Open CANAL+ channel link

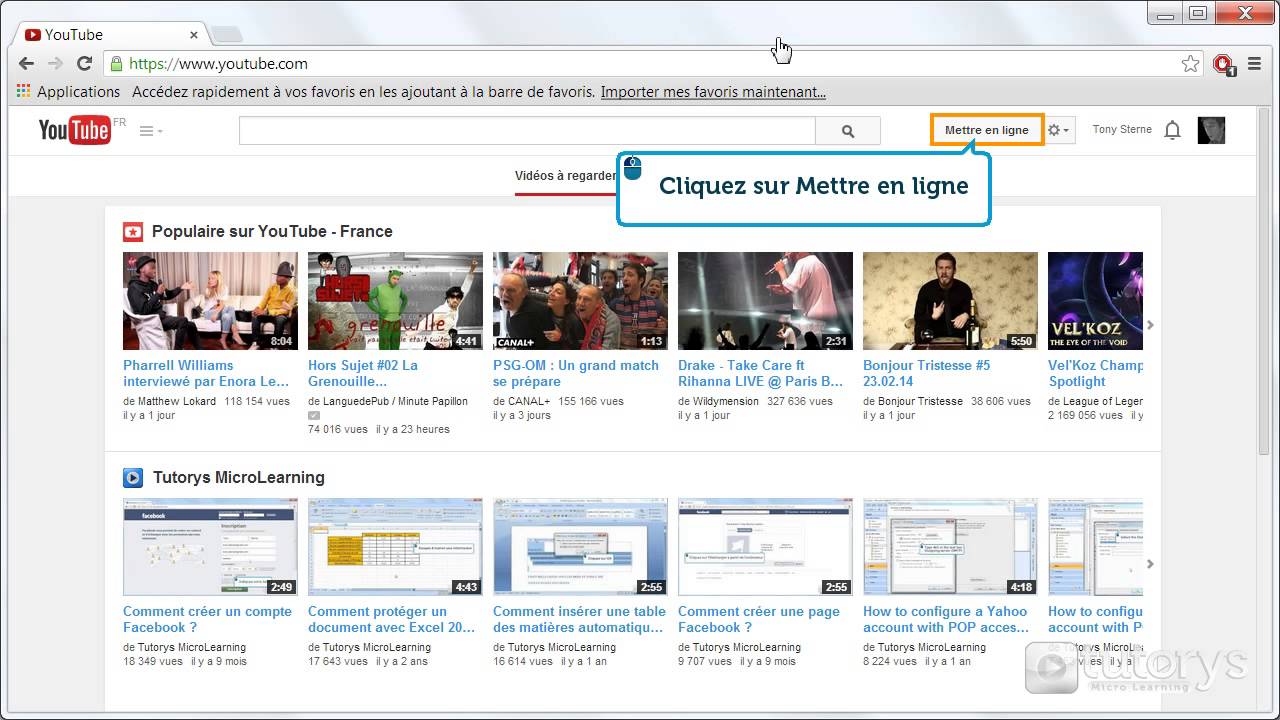(x=530, y=401)
